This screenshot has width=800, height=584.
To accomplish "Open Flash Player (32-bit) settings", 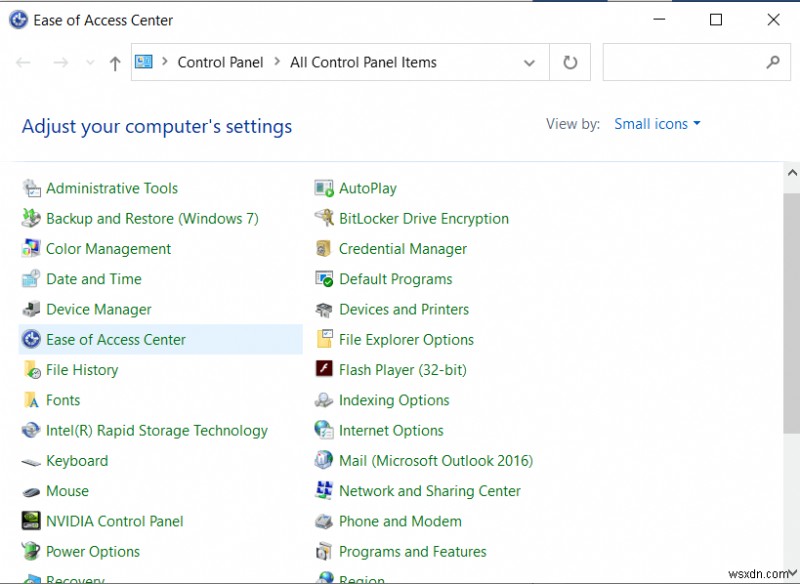I will coord(404,369).
